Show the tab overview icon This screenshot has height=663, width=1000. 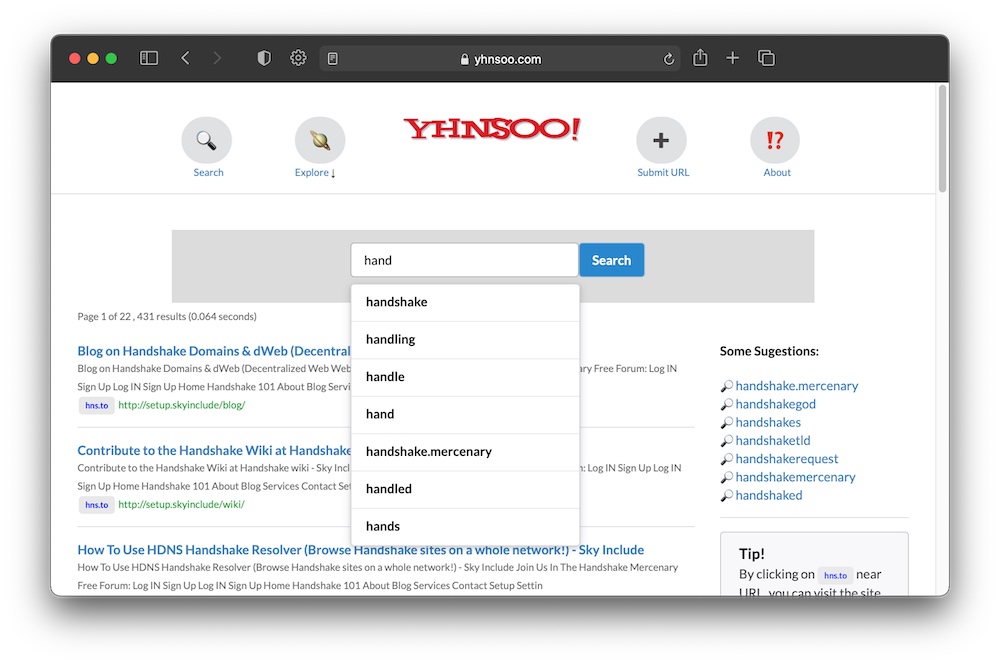tap(767, 59)
